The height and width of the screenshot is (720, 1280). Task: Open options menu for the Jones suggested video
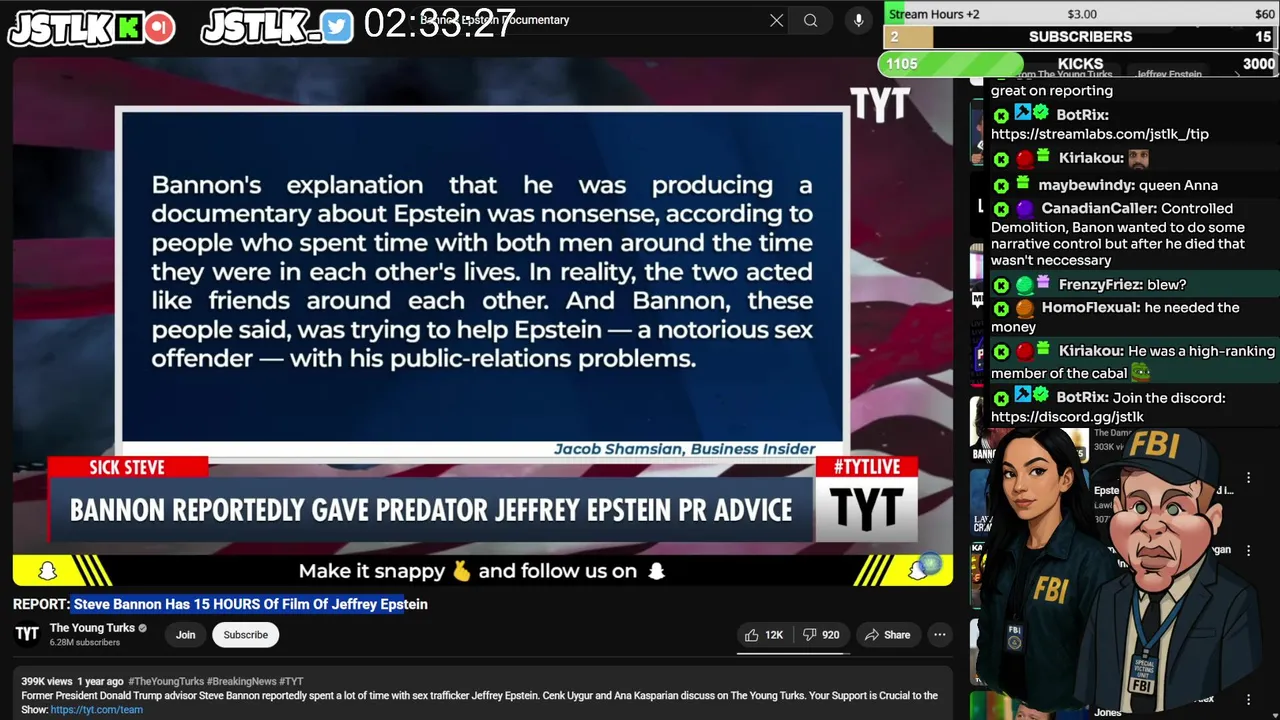click(x=1248, y=700)
